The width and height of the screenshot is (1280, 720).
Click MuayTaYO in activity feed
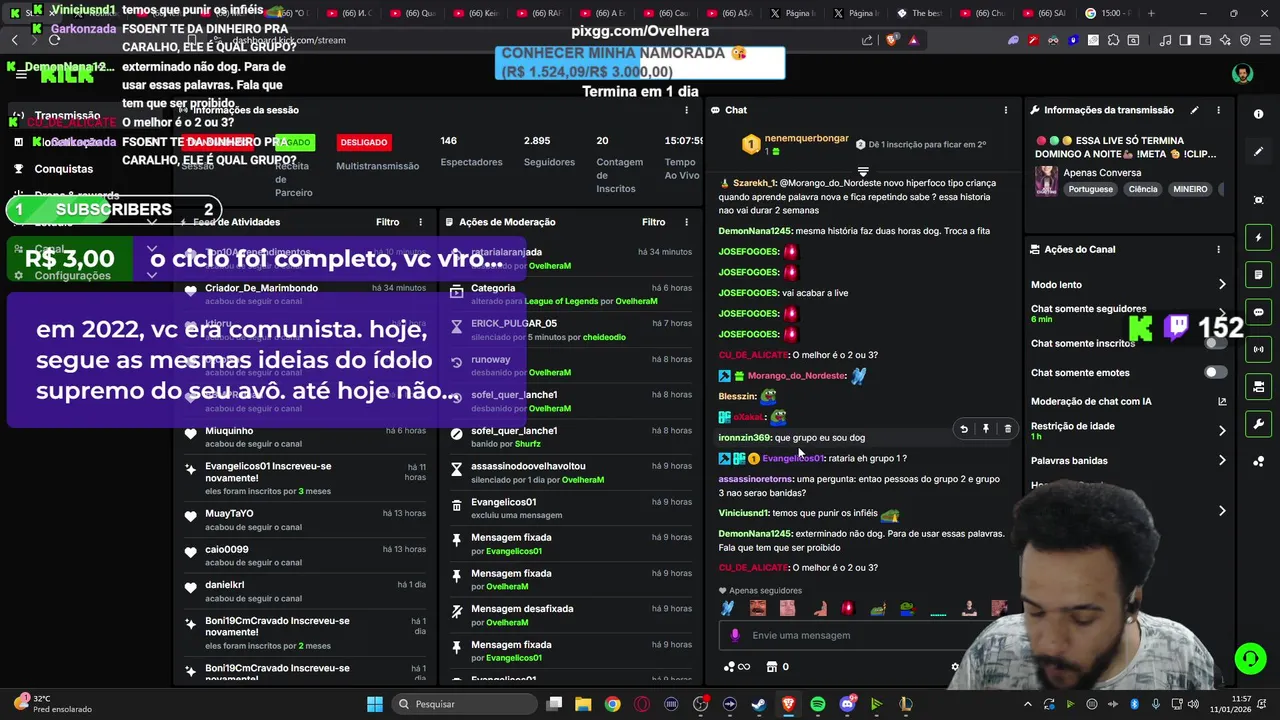tap(229, 514)
